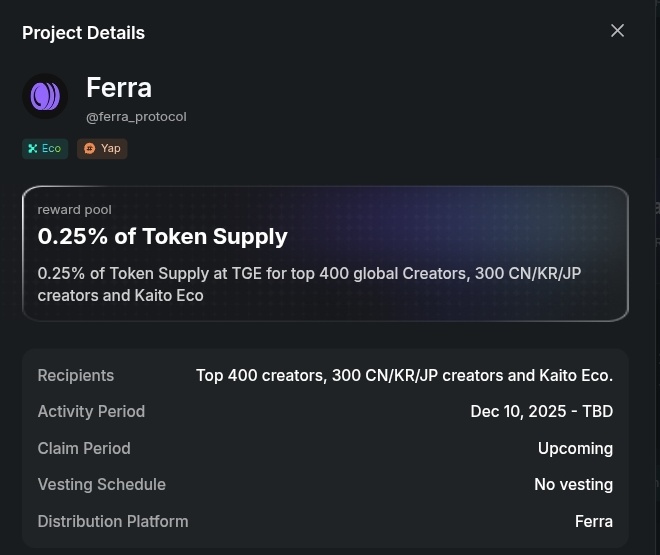Click the Distribution Platform label

113,521
